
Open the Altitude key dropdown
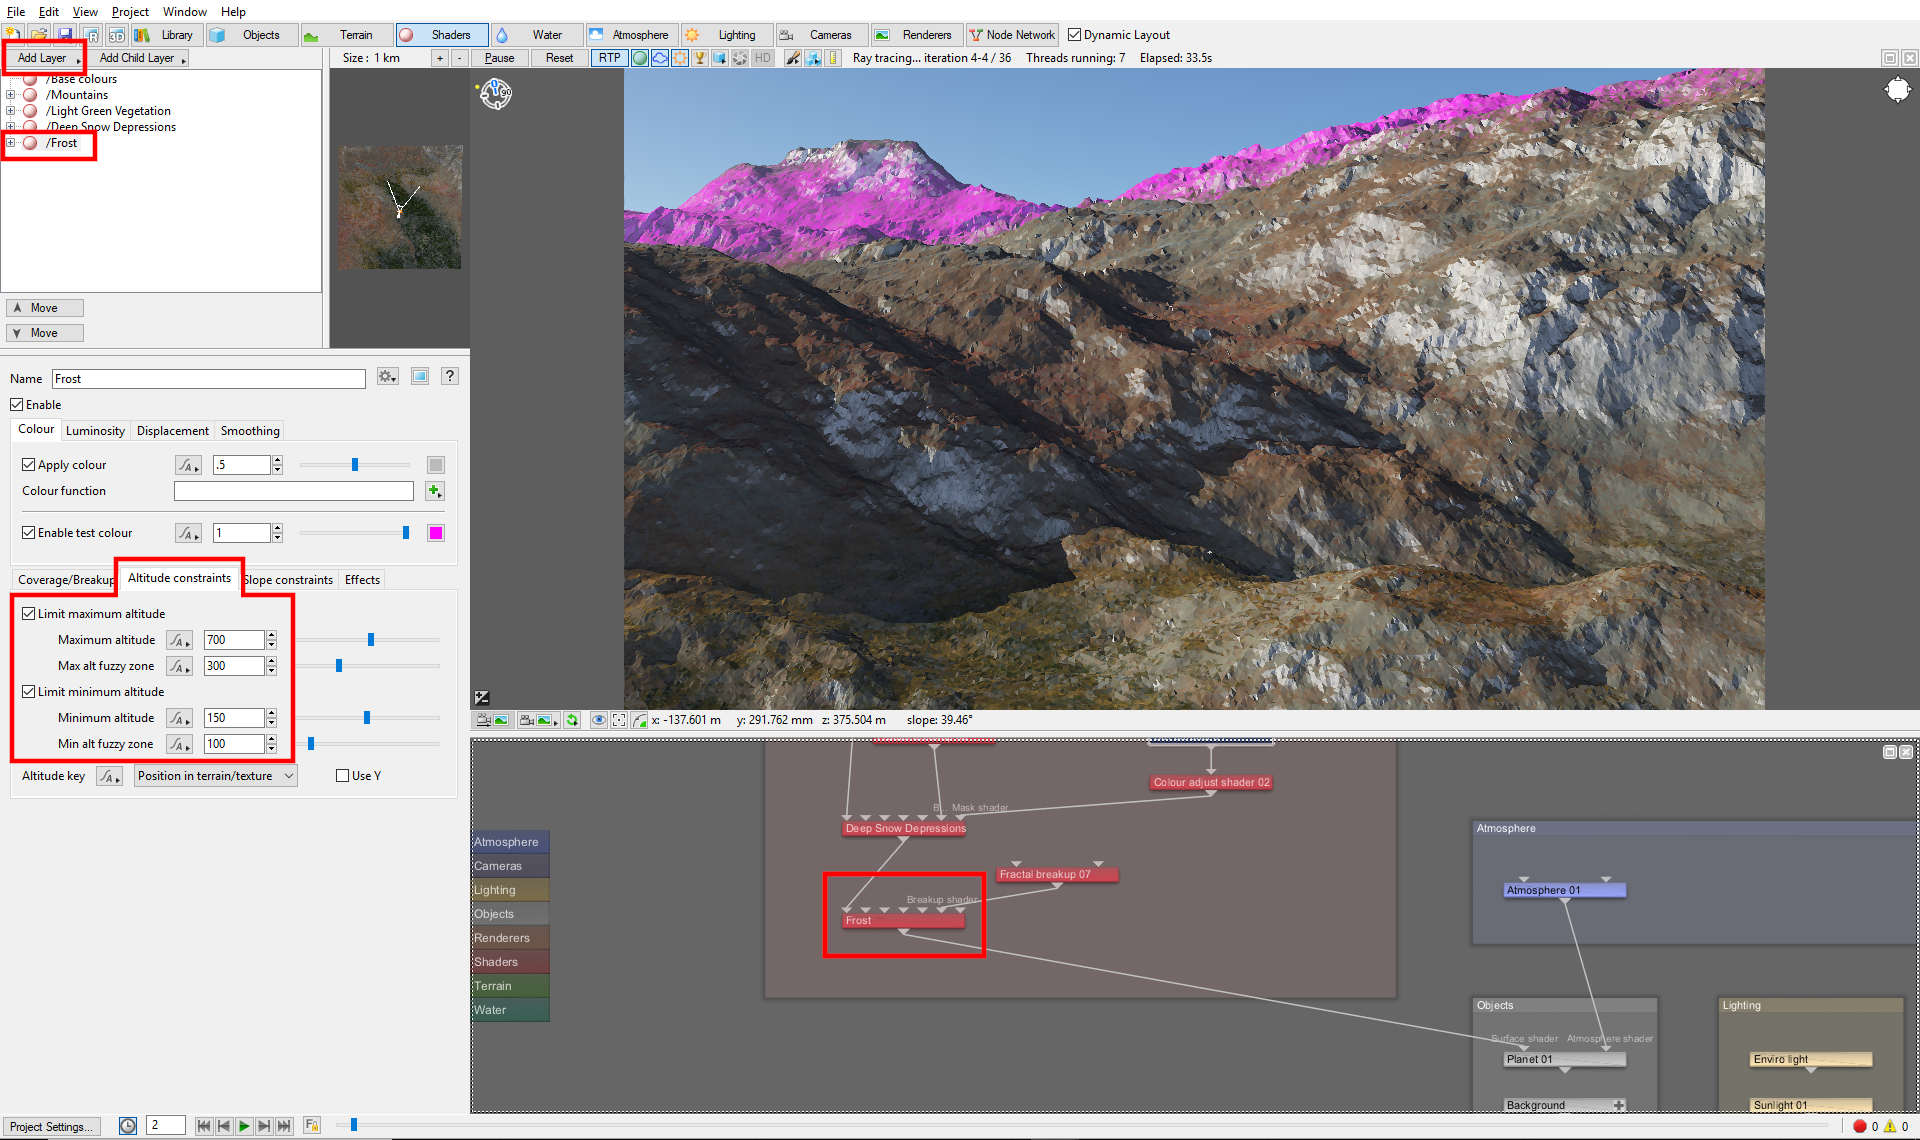coord(216,776)
